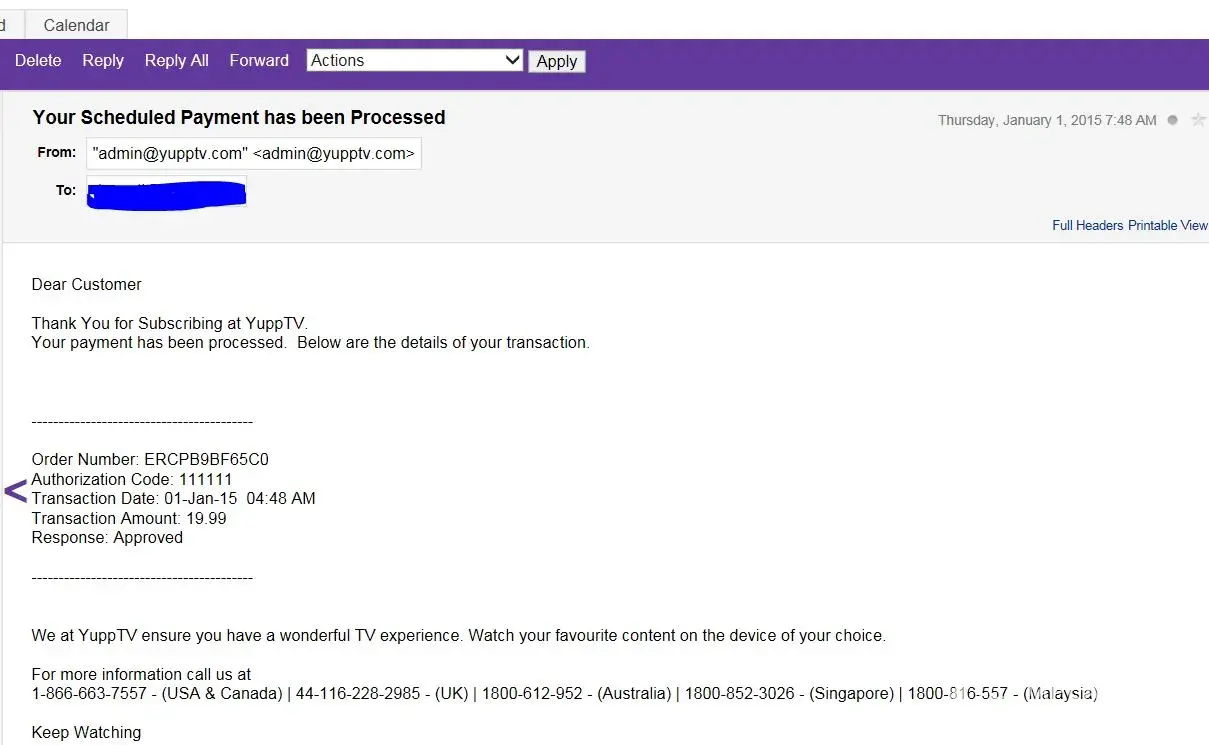Screen dimensions: 1209x745
Task: Click the email subject heading
Action: [239, 117]
